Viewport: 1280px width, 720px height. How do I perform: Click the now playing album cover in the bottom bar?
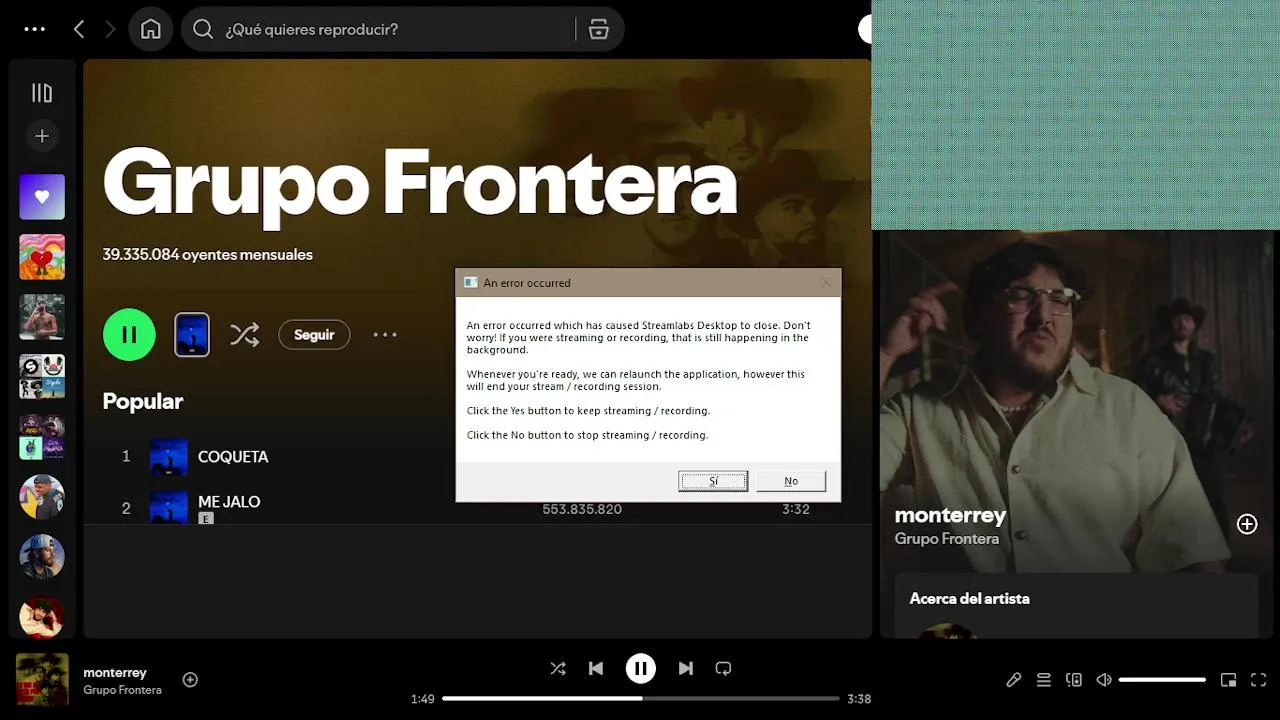point(42,680)
